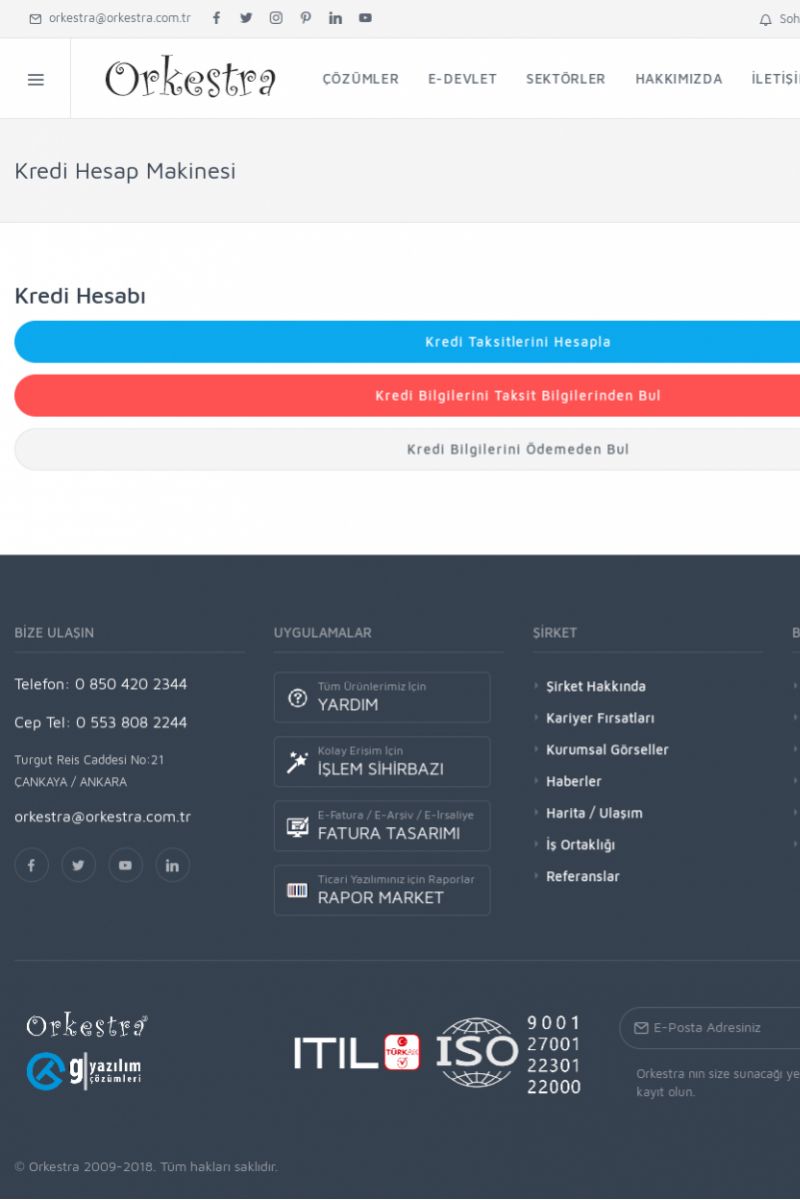
Task: Open the ÇÖZÜMLER menu
Action: 360,79
